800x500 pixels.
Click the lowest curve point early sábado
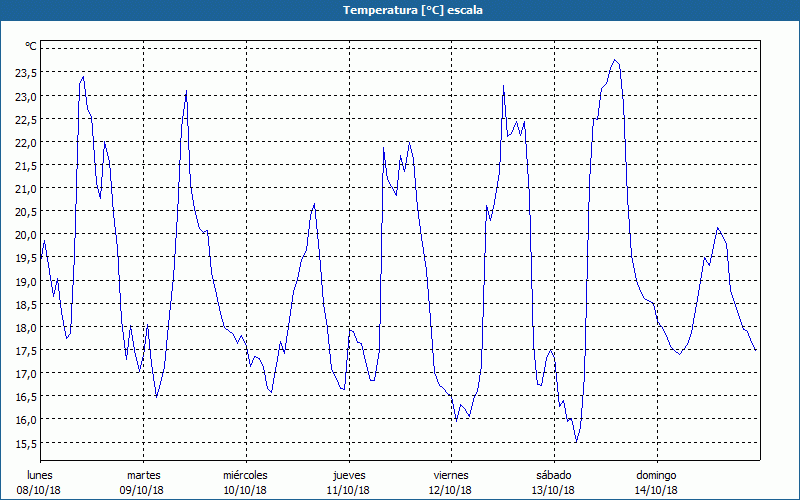click(x=576, y=442)
